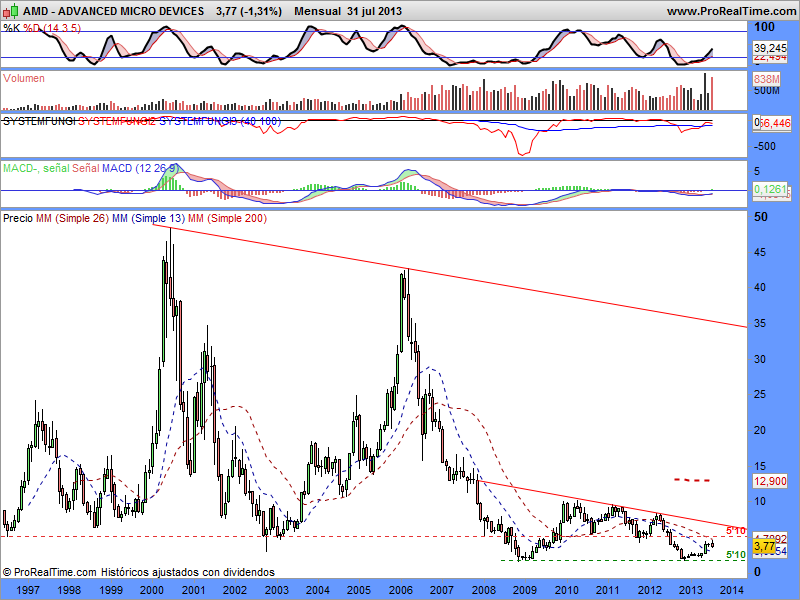This screenshot has height=600, width=800.
Task: Click the candlestick icon beside AMD title
Action: (10, 11)
